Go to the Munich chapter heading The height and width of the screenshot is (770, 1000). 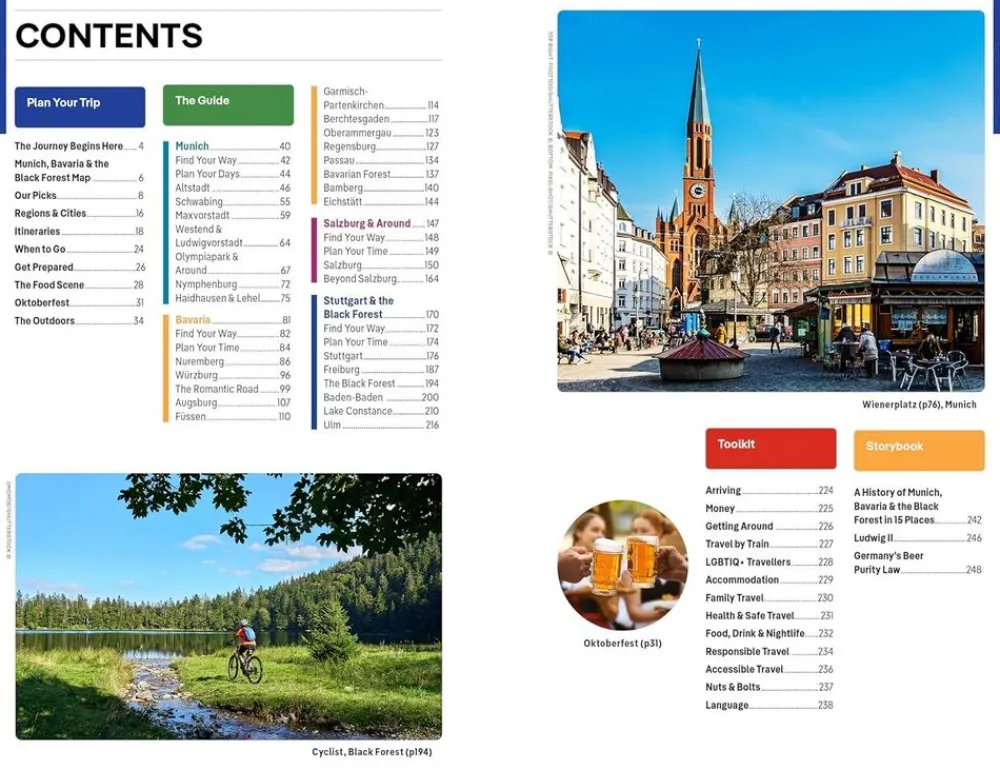click(192, 146)
